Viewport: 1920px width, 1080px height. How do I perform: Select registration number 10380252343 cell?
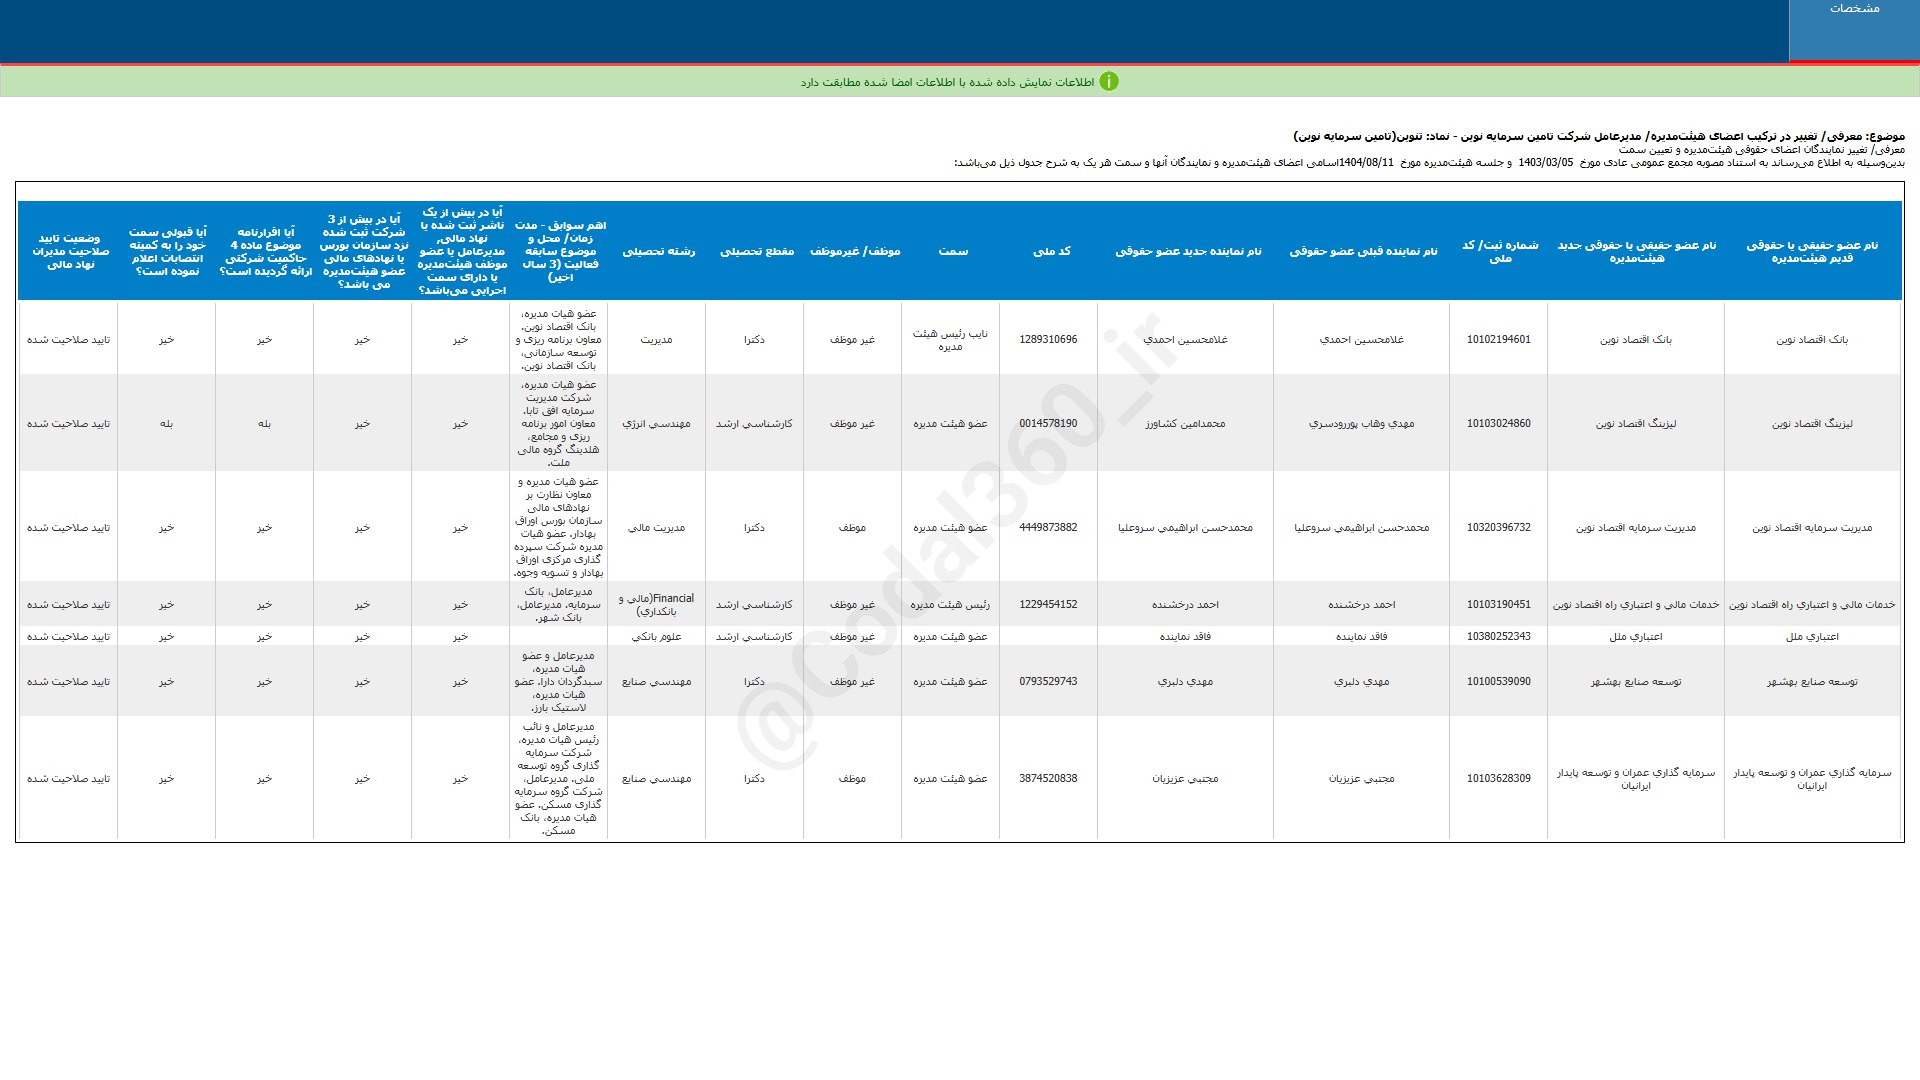[1498, 637]
